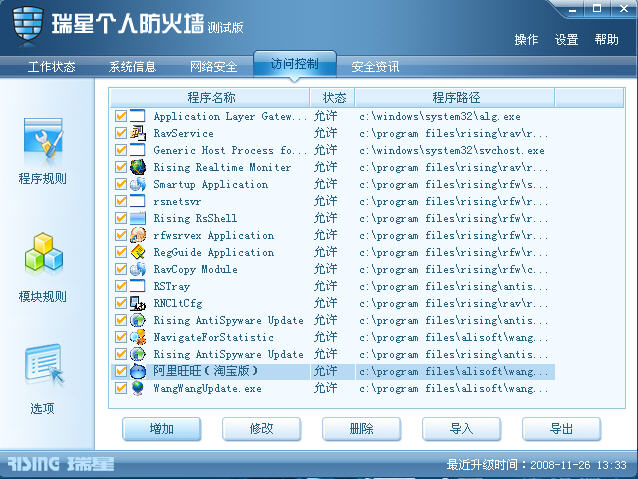Screen dimensions: 638x479
Task: Click the 导出 export button
Action: pyautogui.click(x=562, y=429)
